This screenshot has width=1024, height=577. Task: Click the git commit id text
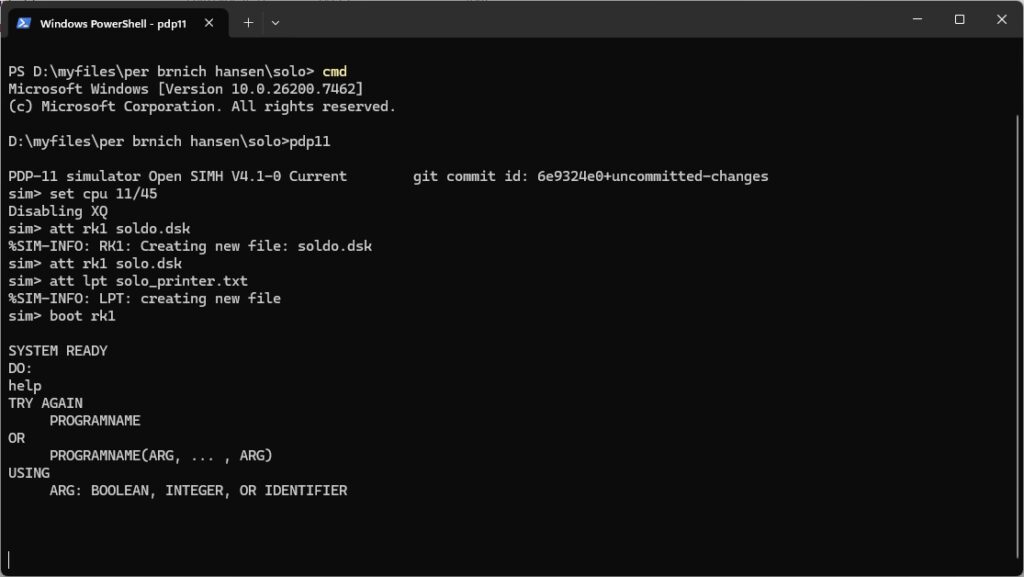click(590, 176)
